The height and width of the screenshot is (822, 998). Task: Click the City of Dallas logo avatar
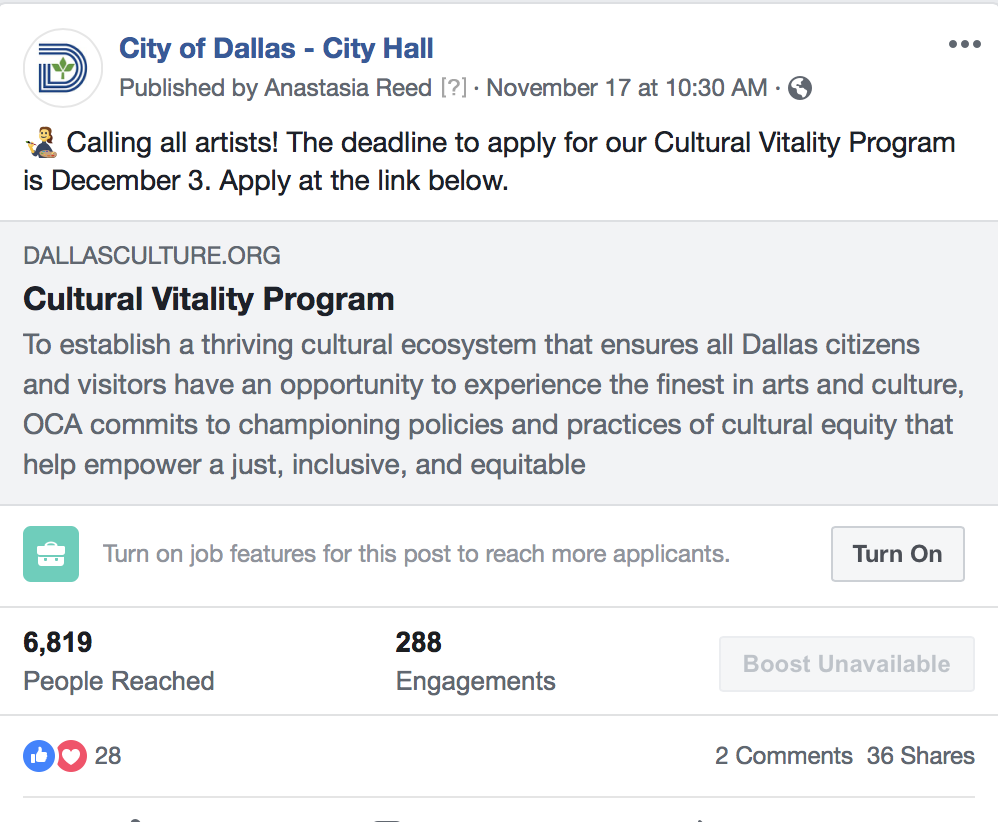pyautogui.click(x=63, y=68)
